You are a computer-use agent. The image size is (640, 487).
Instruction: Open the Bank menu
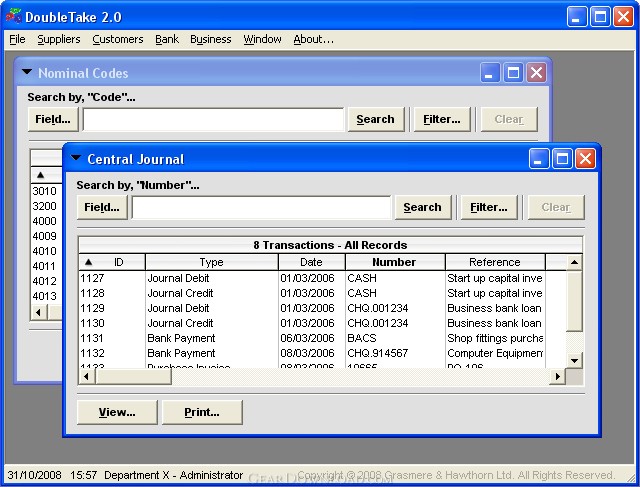pos(167,39)
